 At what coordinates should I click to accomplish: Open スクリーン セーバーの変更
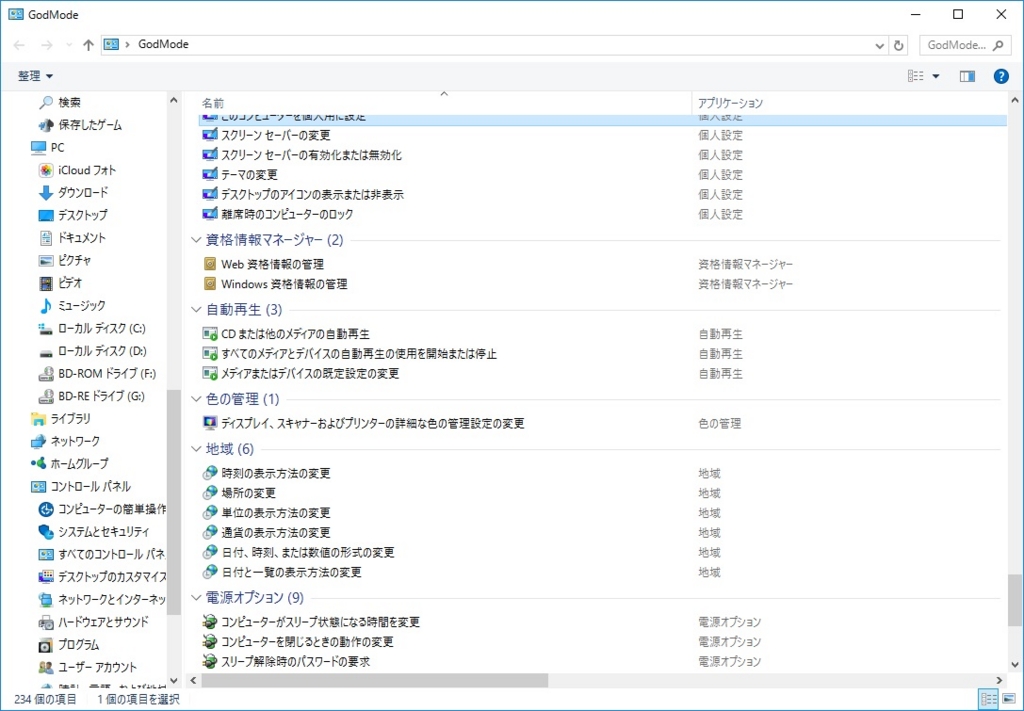click(276, 135)
